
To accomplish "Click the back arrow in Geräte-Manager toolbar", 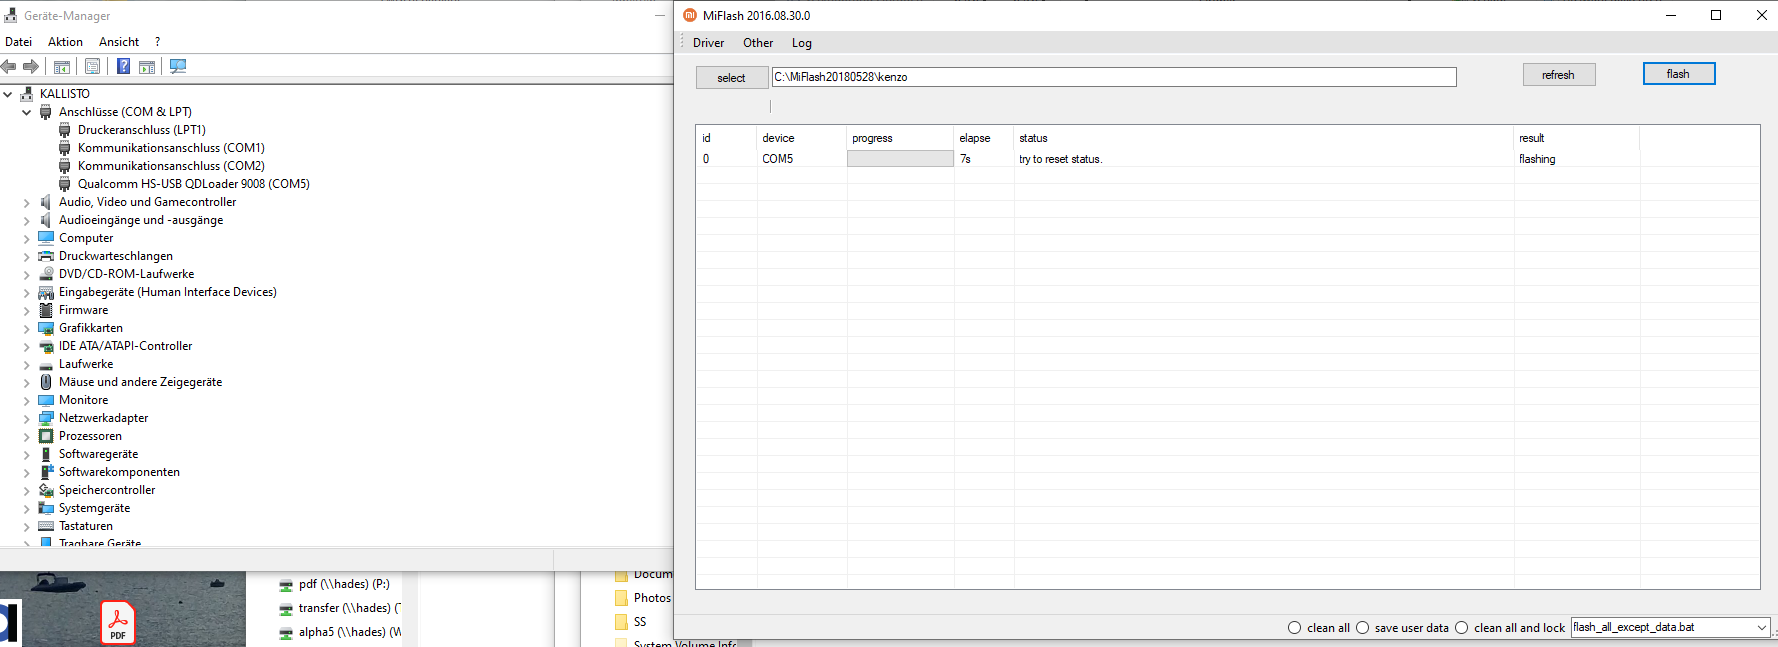I will point(9,67).
